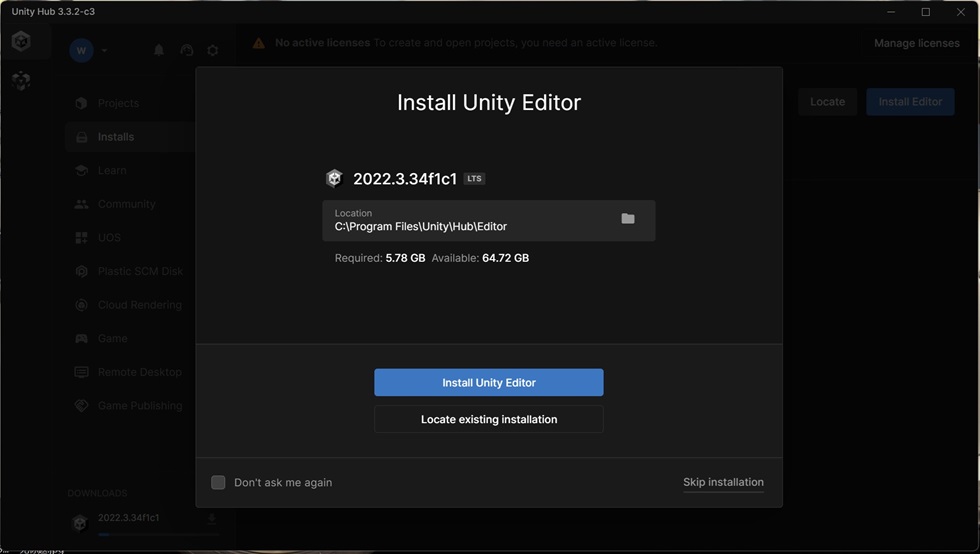Viewport: 980px width, 554px height.
Task: Open the notifications bell icon
Action: tap(159, 50)
